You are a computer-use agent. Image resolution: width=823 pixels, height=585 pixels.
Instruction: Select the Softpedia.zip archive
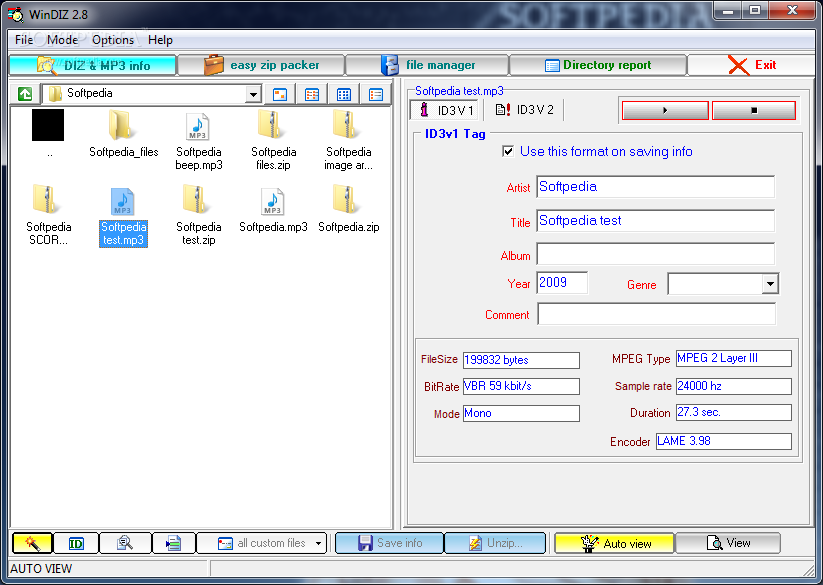tap(349, 208)
